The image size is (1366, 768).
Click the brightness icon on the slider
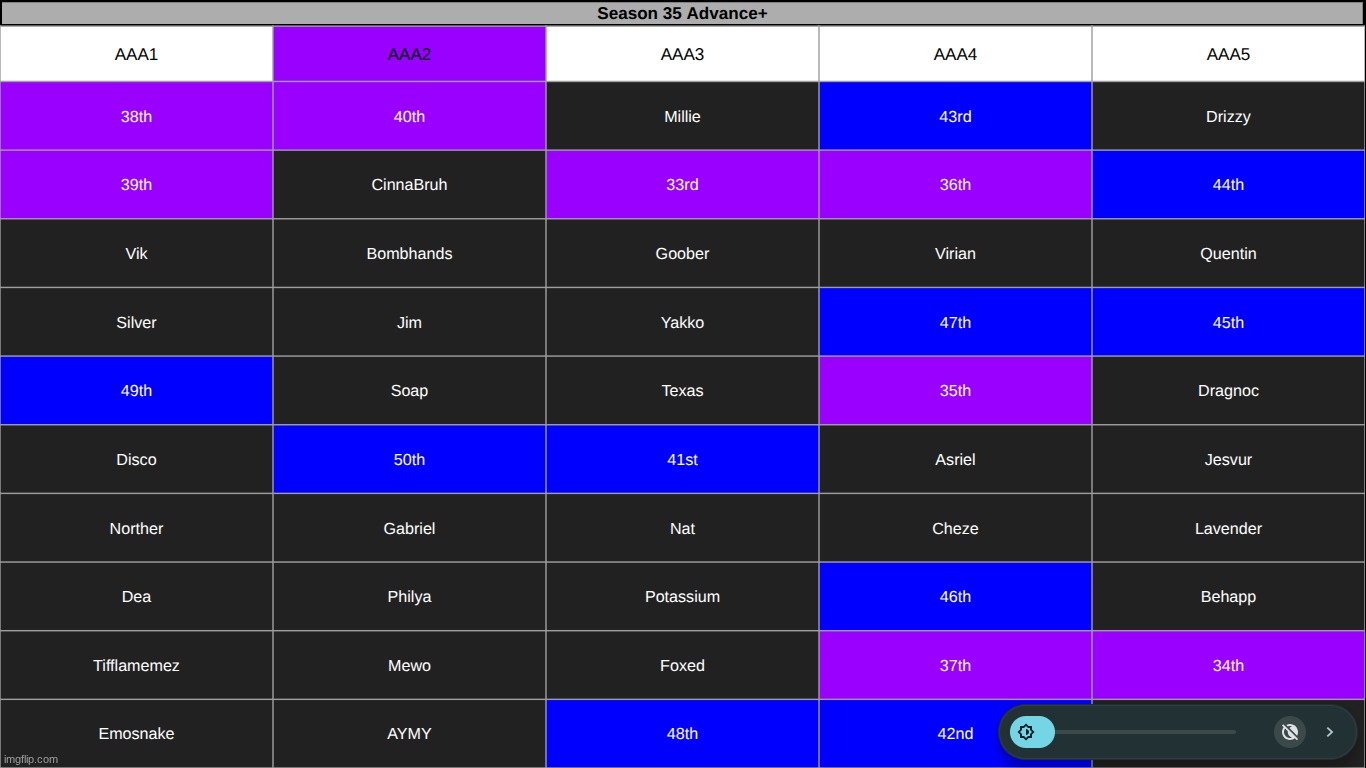1027,732
